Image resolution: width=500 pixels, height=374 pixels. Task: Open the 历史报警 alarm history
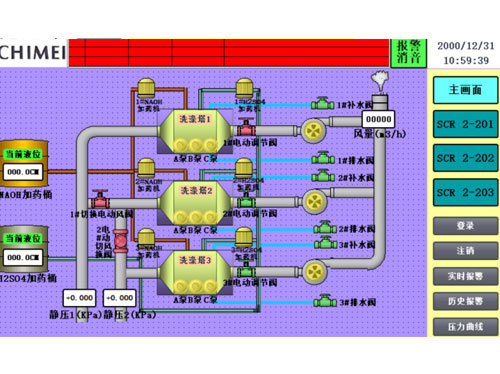tap(465, 301)
